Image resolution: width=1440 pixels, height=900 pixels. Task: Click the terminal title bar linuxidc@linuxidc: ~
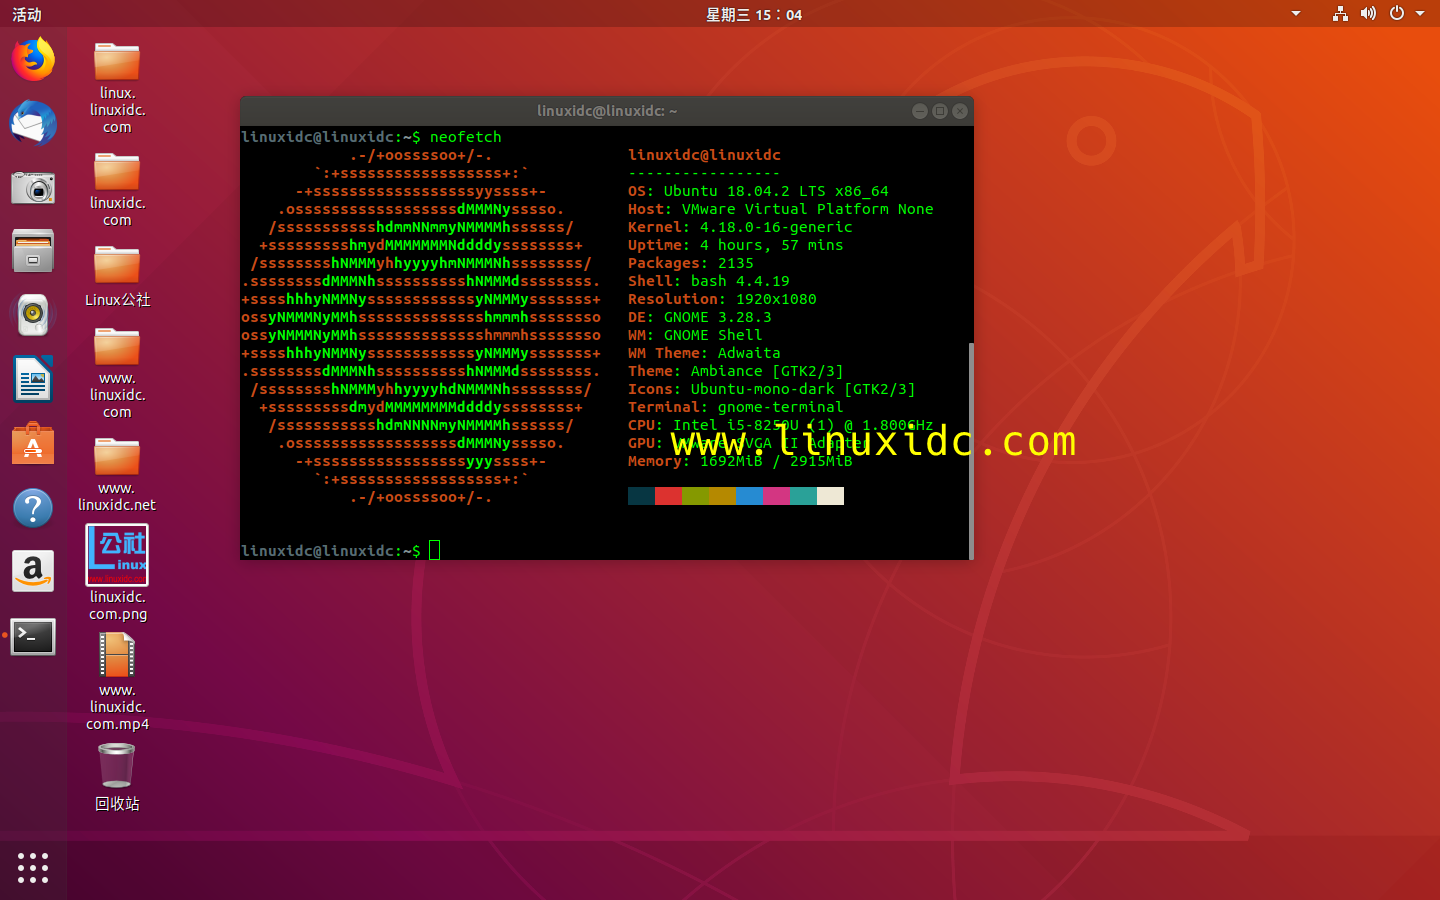coord(607,111)
